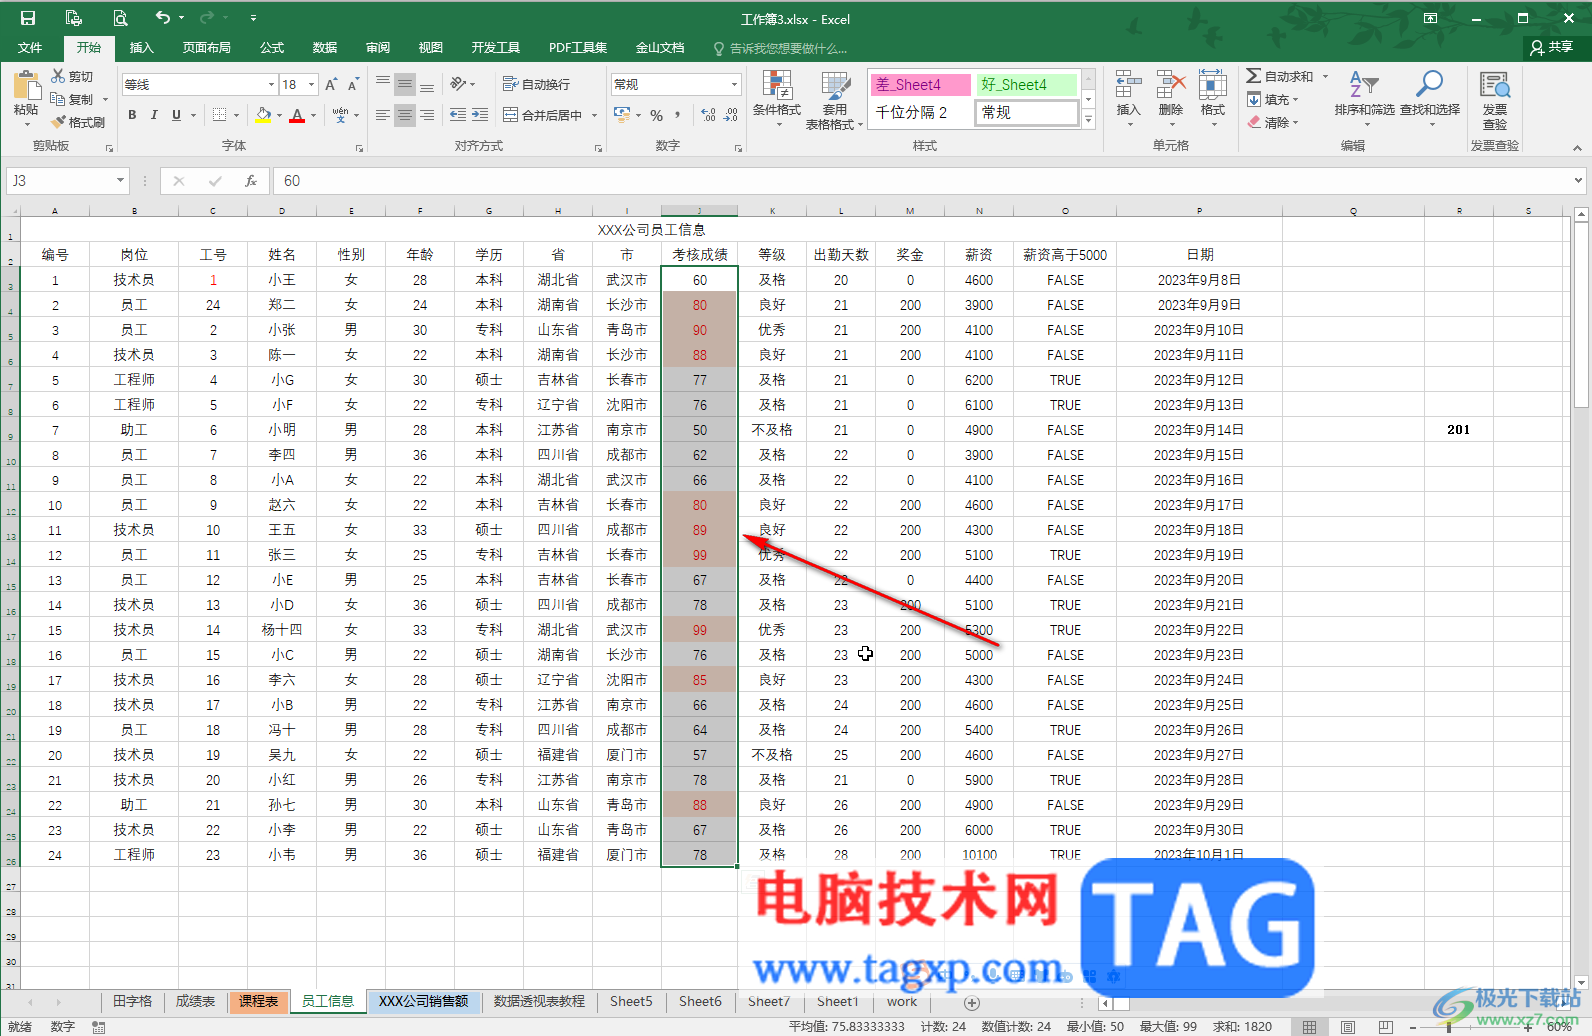Apply the red font color
This screenshot has height=1036, width=1592.
point(297,115)
